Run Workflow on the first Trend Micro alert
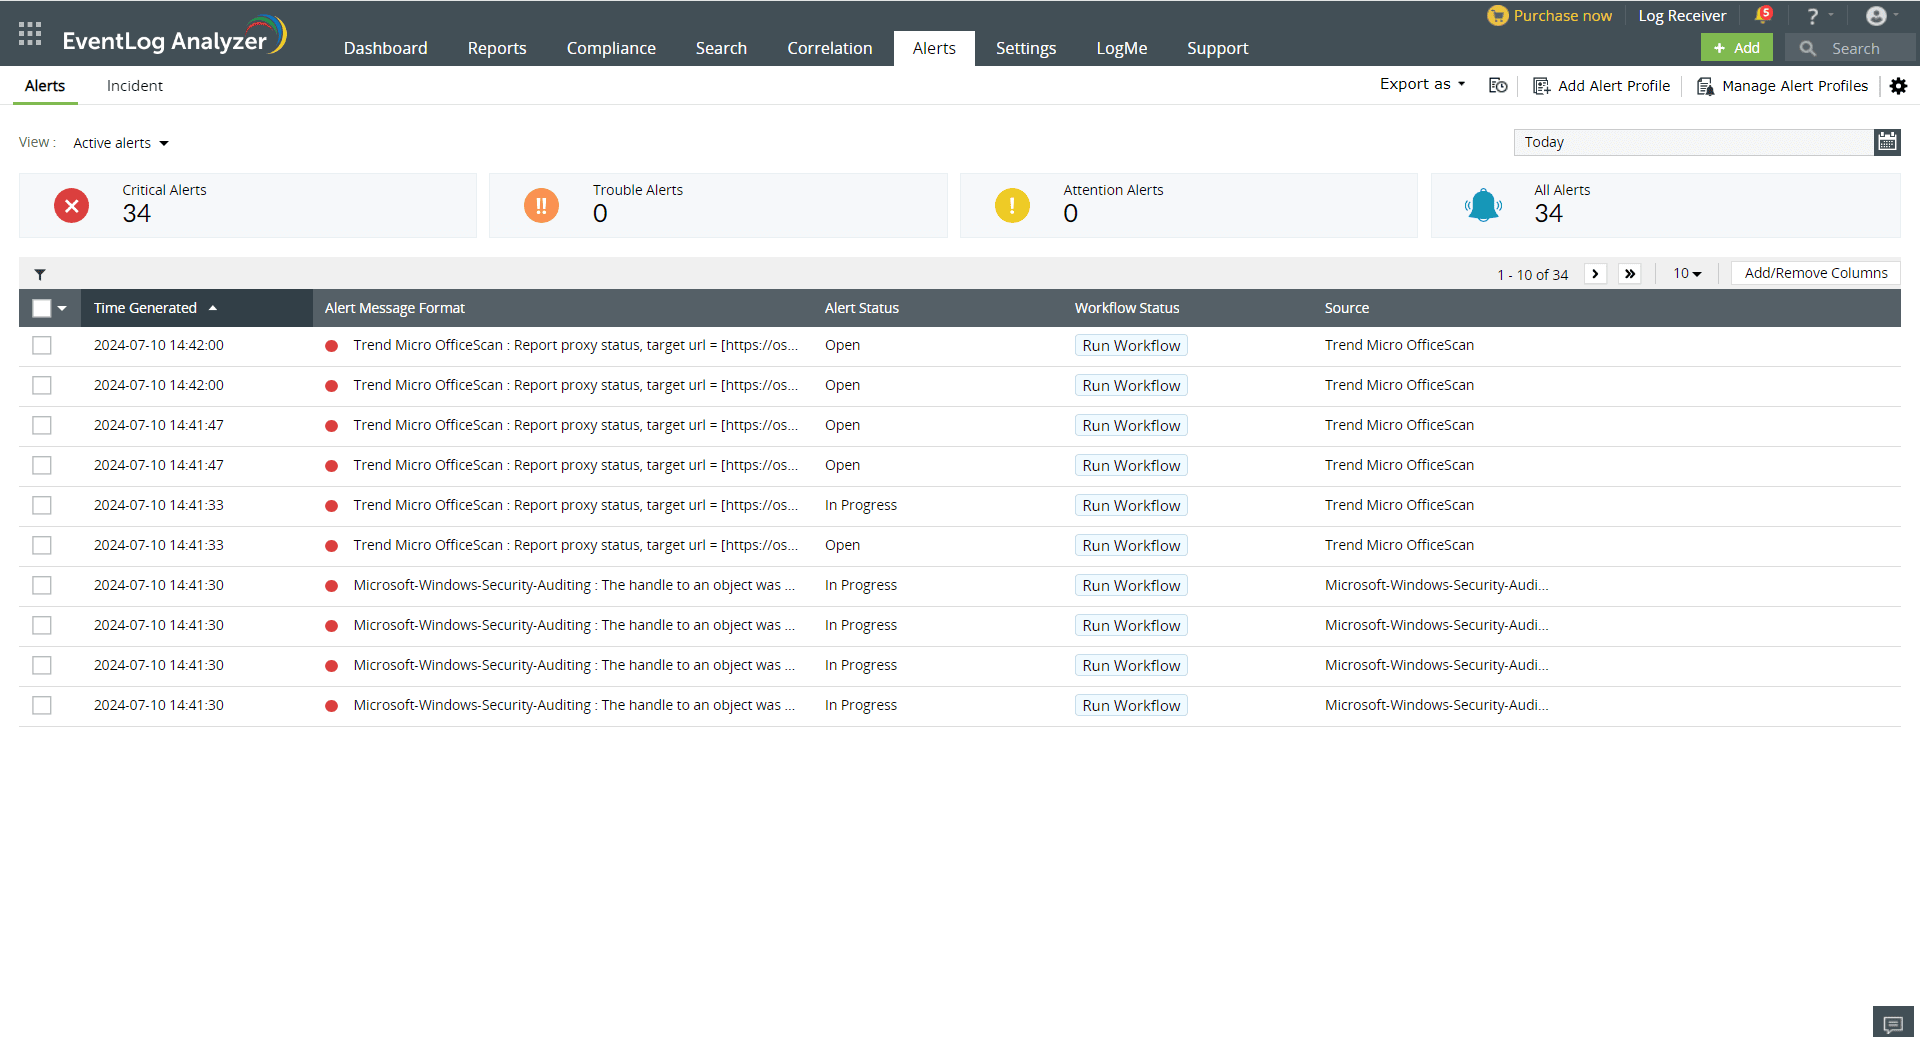 [x=1130, y=345]
